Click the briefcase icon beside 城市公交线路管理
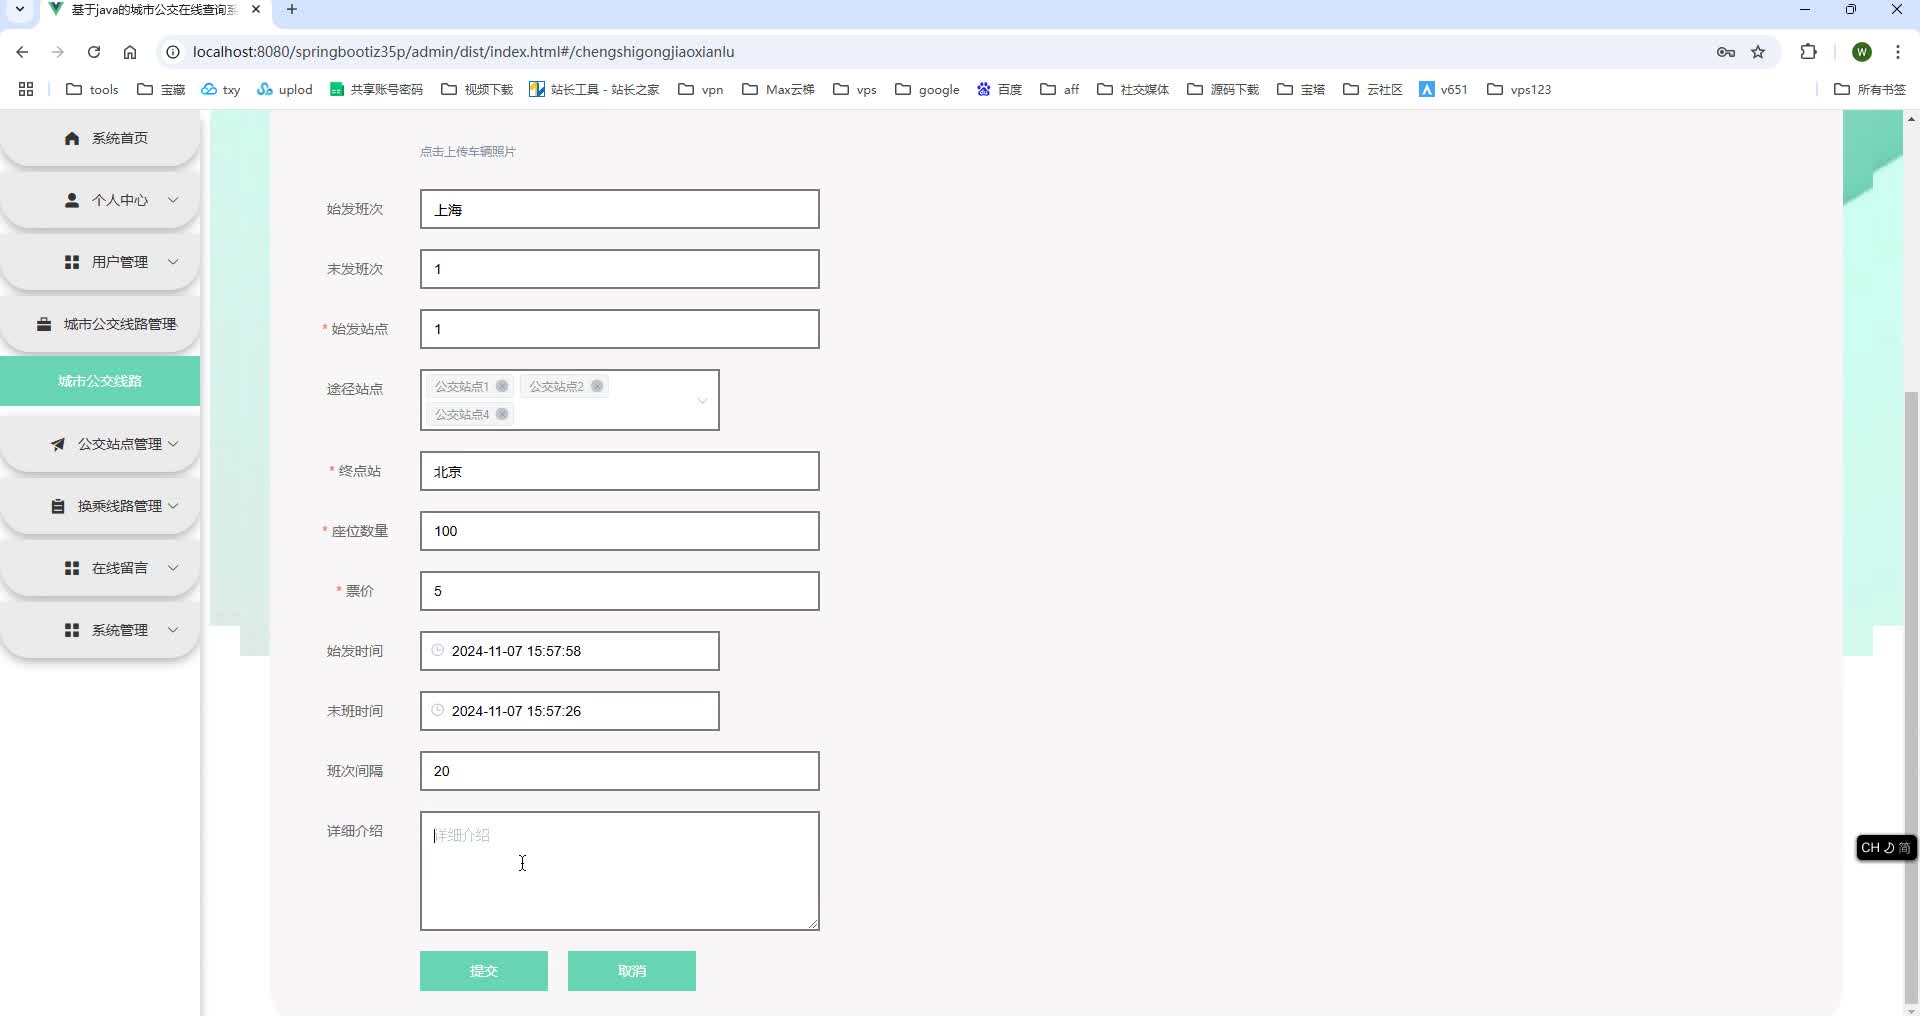 point(44,324)
